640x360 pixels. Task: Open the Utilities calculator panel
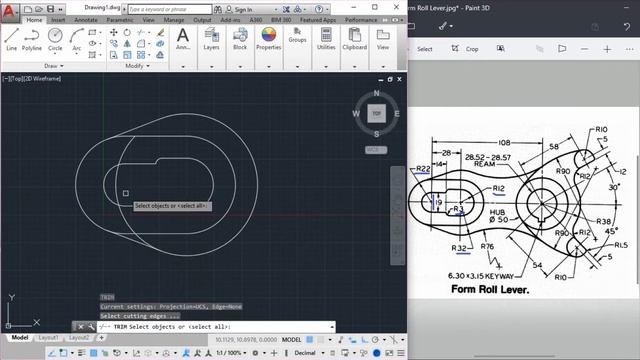pos(326,39)
